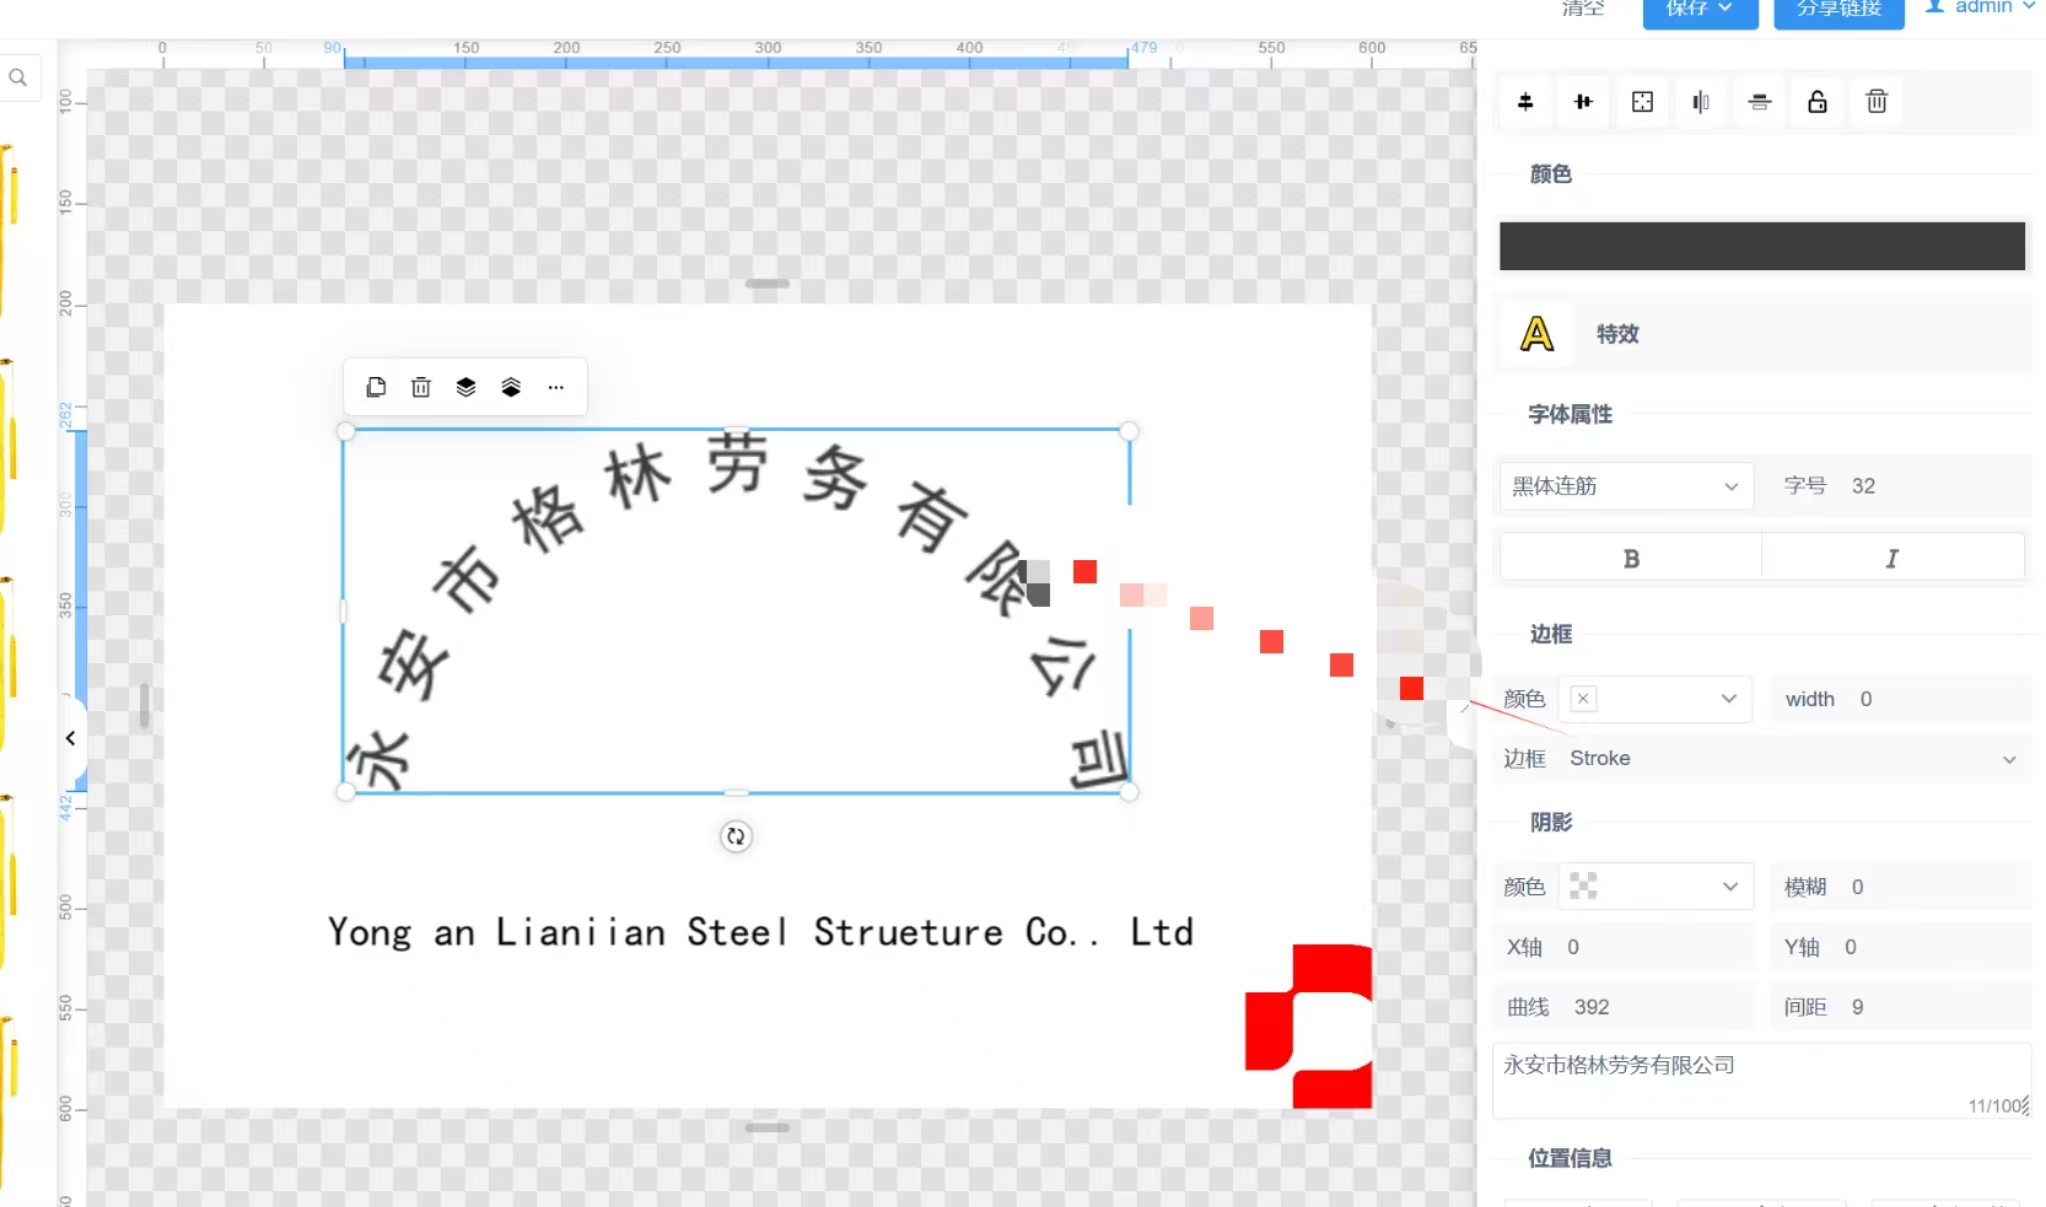Open the border color dropdown

coord(1655,699)
